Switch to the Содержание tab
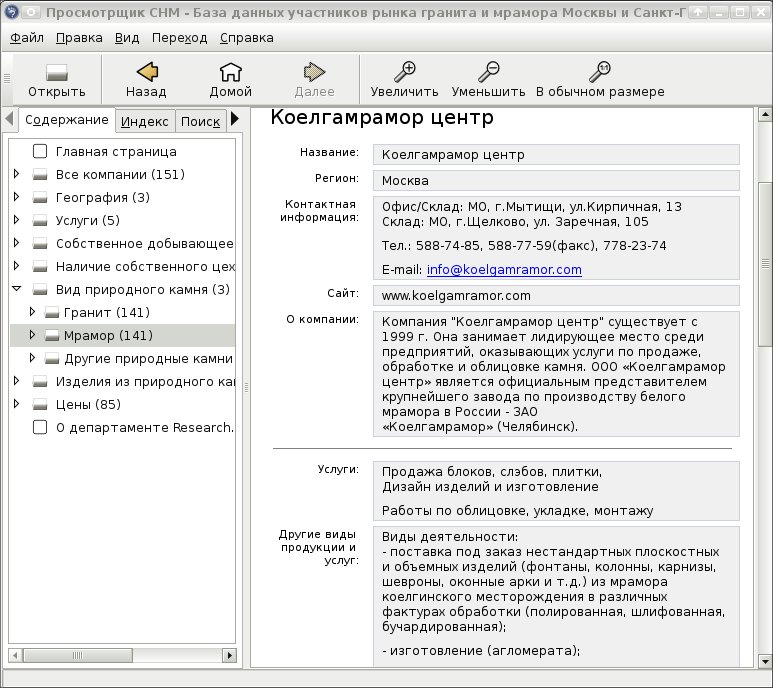This screenshot has height=688, width=773. [x=67, y=120]
